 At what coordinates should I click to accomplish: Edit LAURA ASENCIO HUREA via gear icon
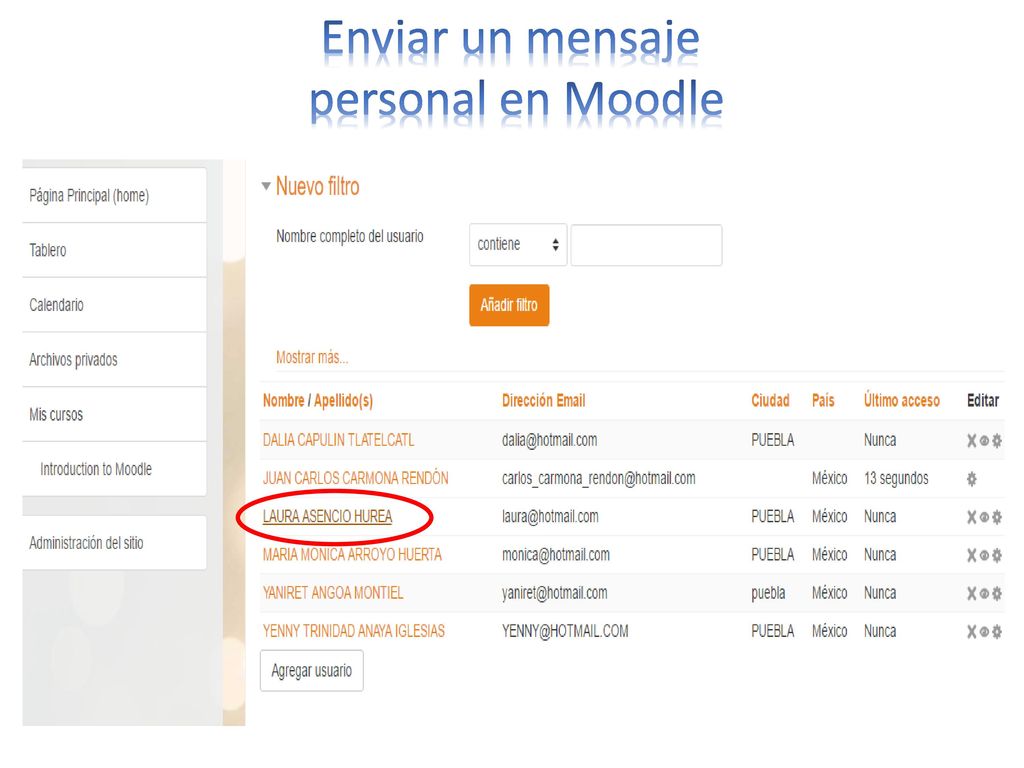(997, 517)
